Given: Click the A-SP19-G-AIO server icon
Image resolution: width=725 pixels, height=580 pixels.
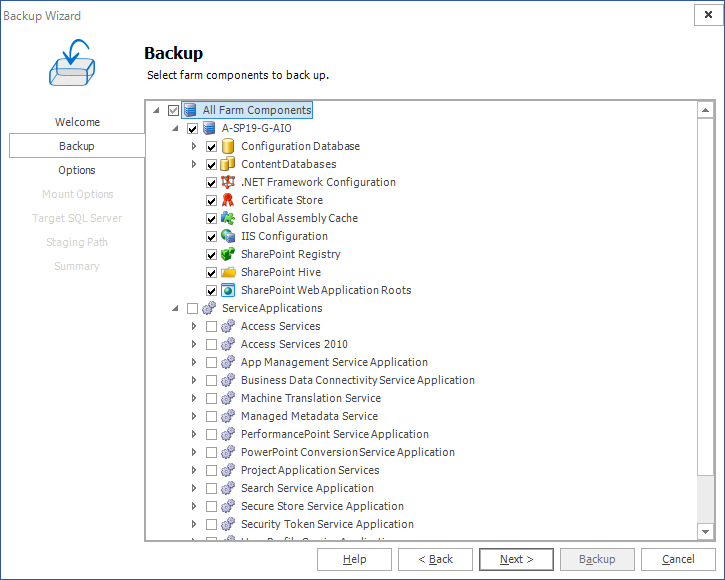Looking at the screenshot, I should click(209, 128).
